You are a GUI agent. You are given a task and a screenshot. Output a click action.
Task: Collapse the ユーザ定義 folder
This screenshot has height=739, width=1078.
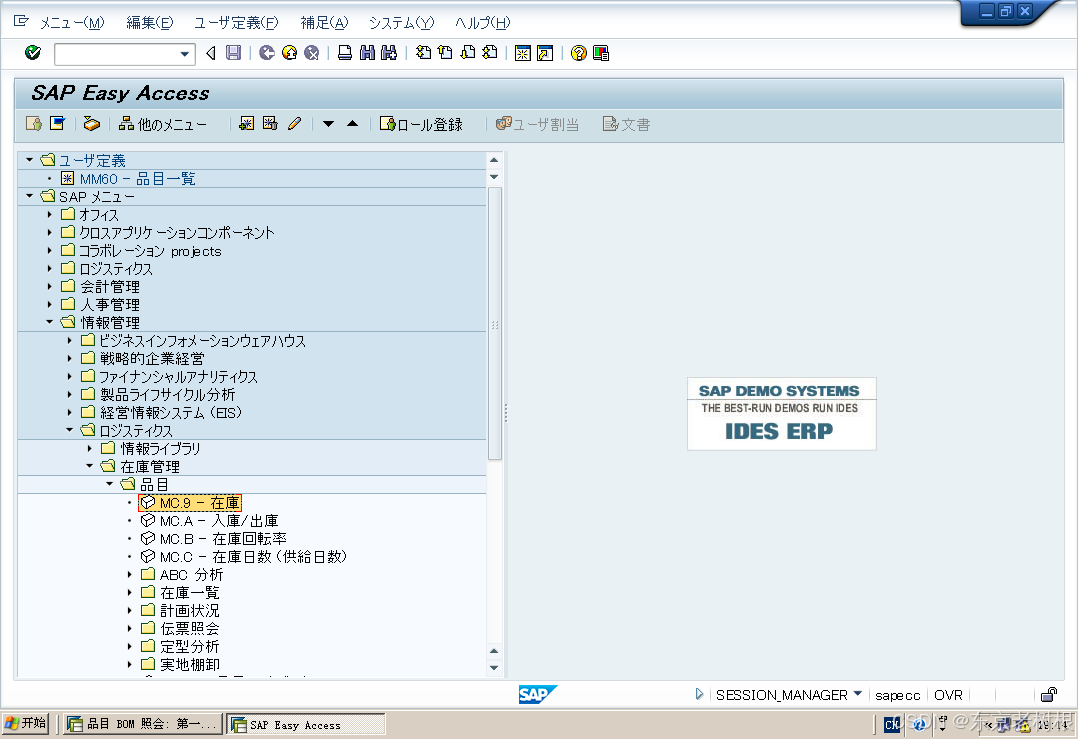click(29, 159)
